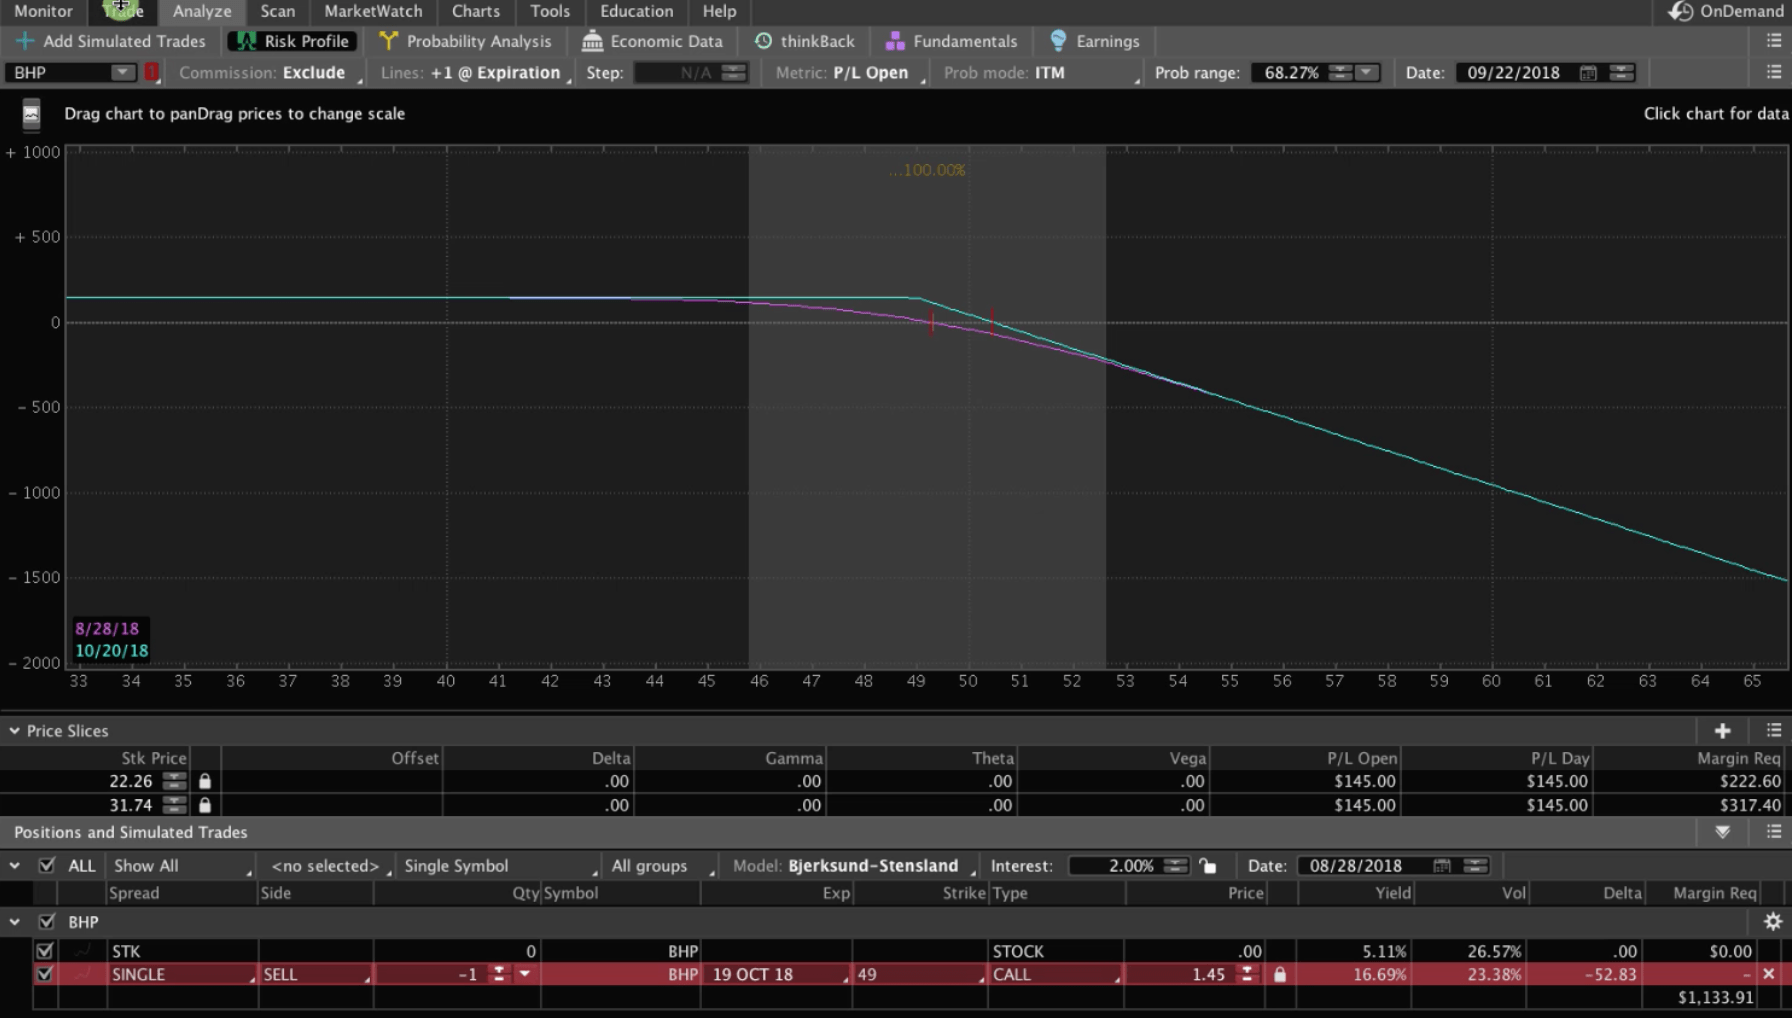
Task: Open the Positions and Simulated Trades options list icon
Action: tap(1774, 832)
